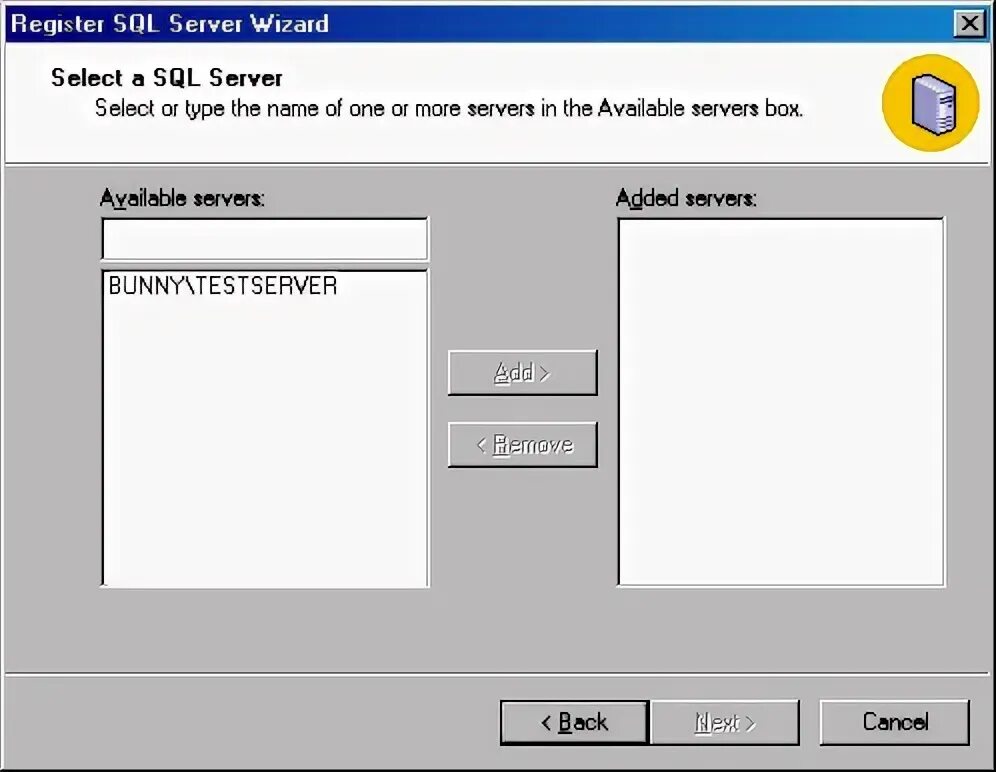This screenshot has height=772, width=996.
Task: Select BUNNY\TESTSERVER in the available servers list
Action: [222, 286]
